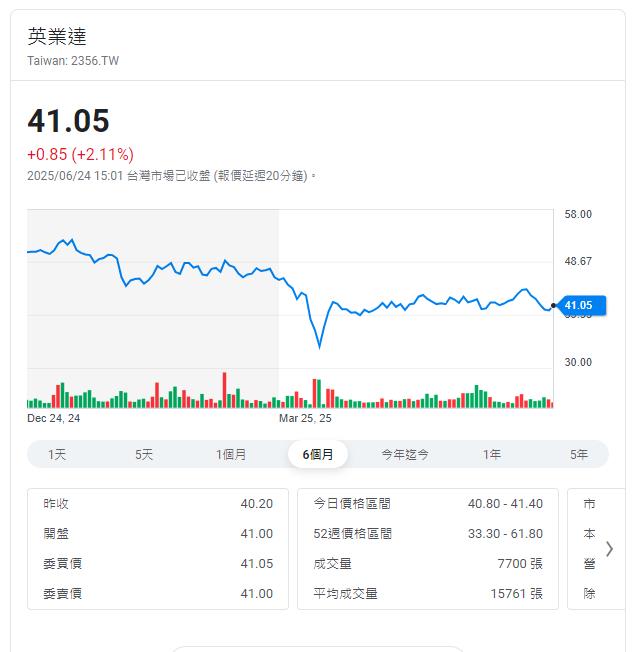
Task: Open the 5年 chart range
Action: click(579, 454)
